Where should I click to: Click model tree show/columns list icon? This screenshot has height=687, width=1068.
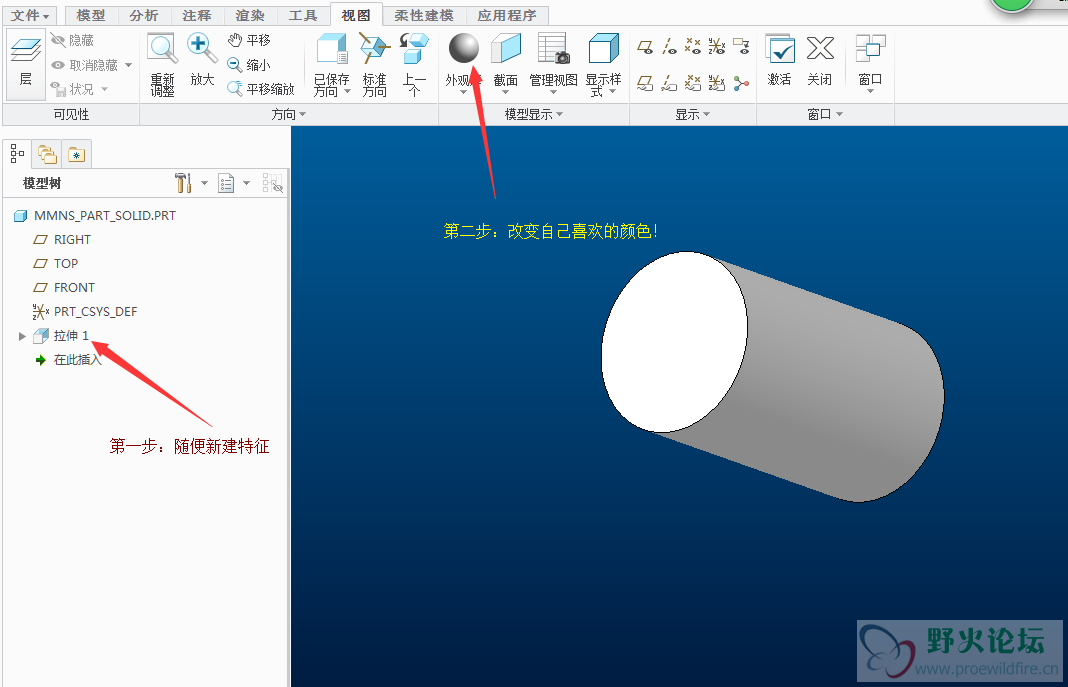[x=226, y=183]
